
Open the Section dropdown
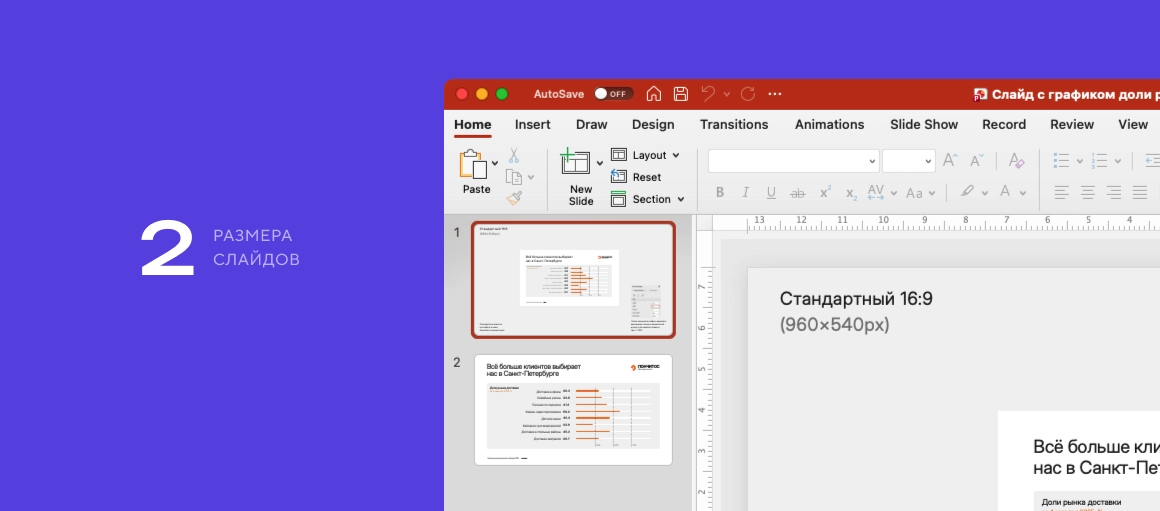click(x=648, y=199)
